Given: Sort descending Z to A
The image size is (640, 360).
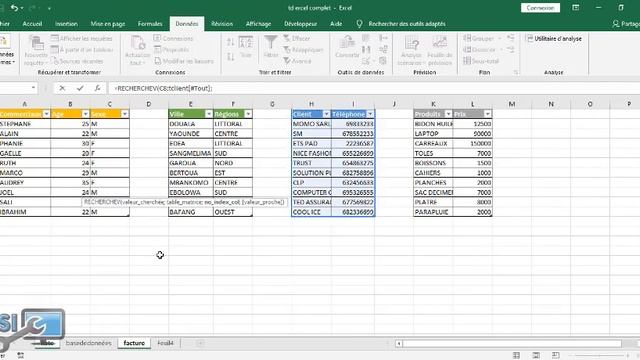Looking at the screenshot, I should tap(231, 57).
